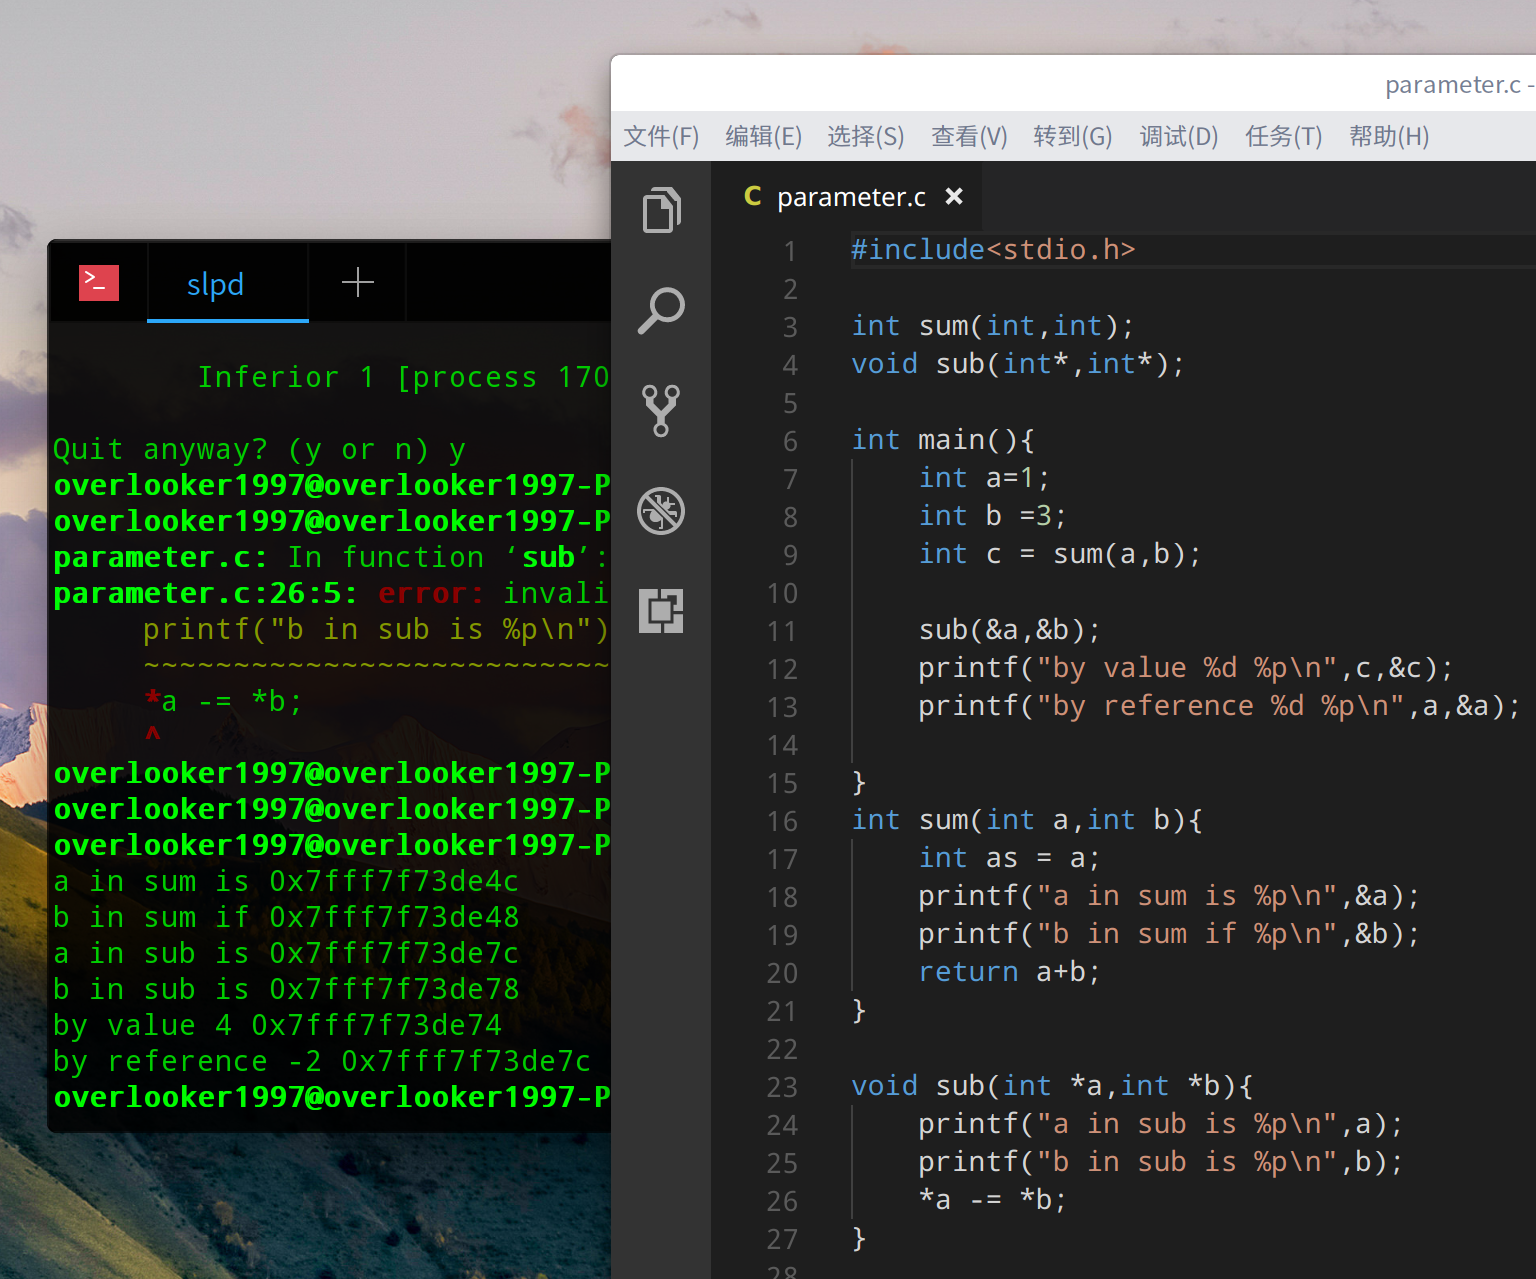Viewport: 1536px width, 1279px height.
Task: Click 'a in sum is 0x7fff7f73de4c' terminal output
Action: 287,882
